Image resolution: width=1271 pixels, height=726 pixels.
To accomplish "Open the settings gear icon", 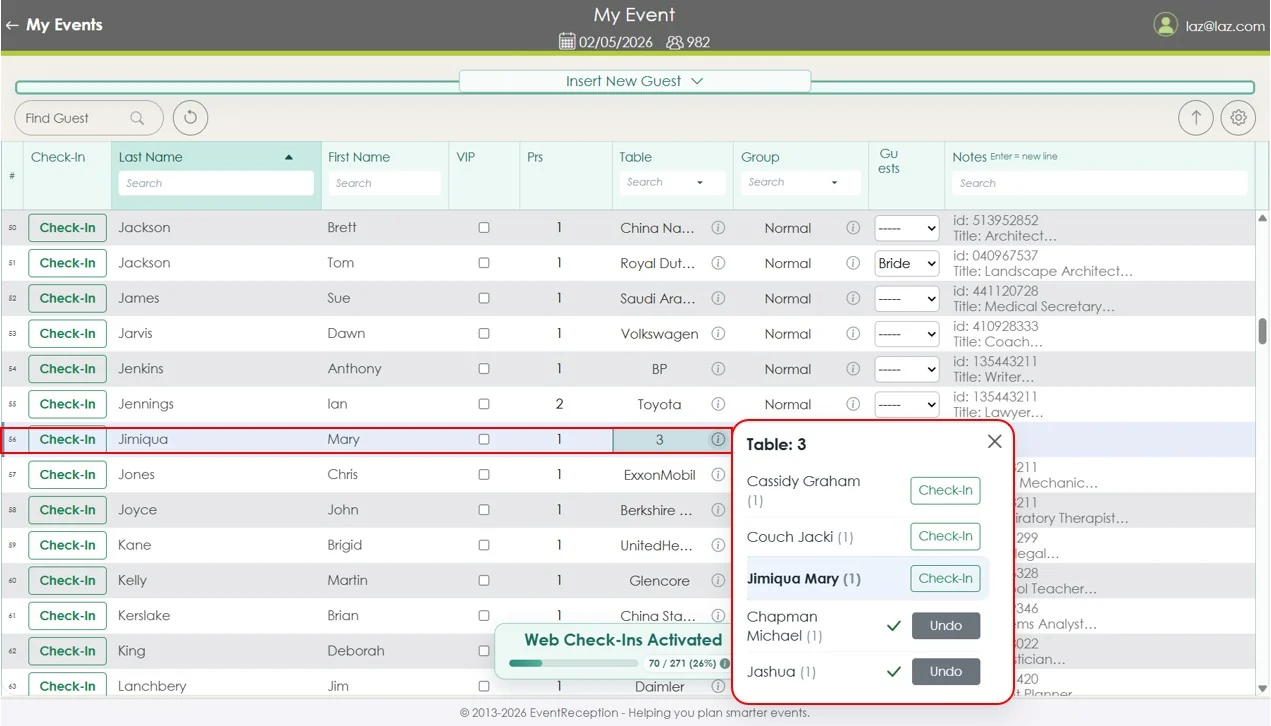I will 1238,117.
